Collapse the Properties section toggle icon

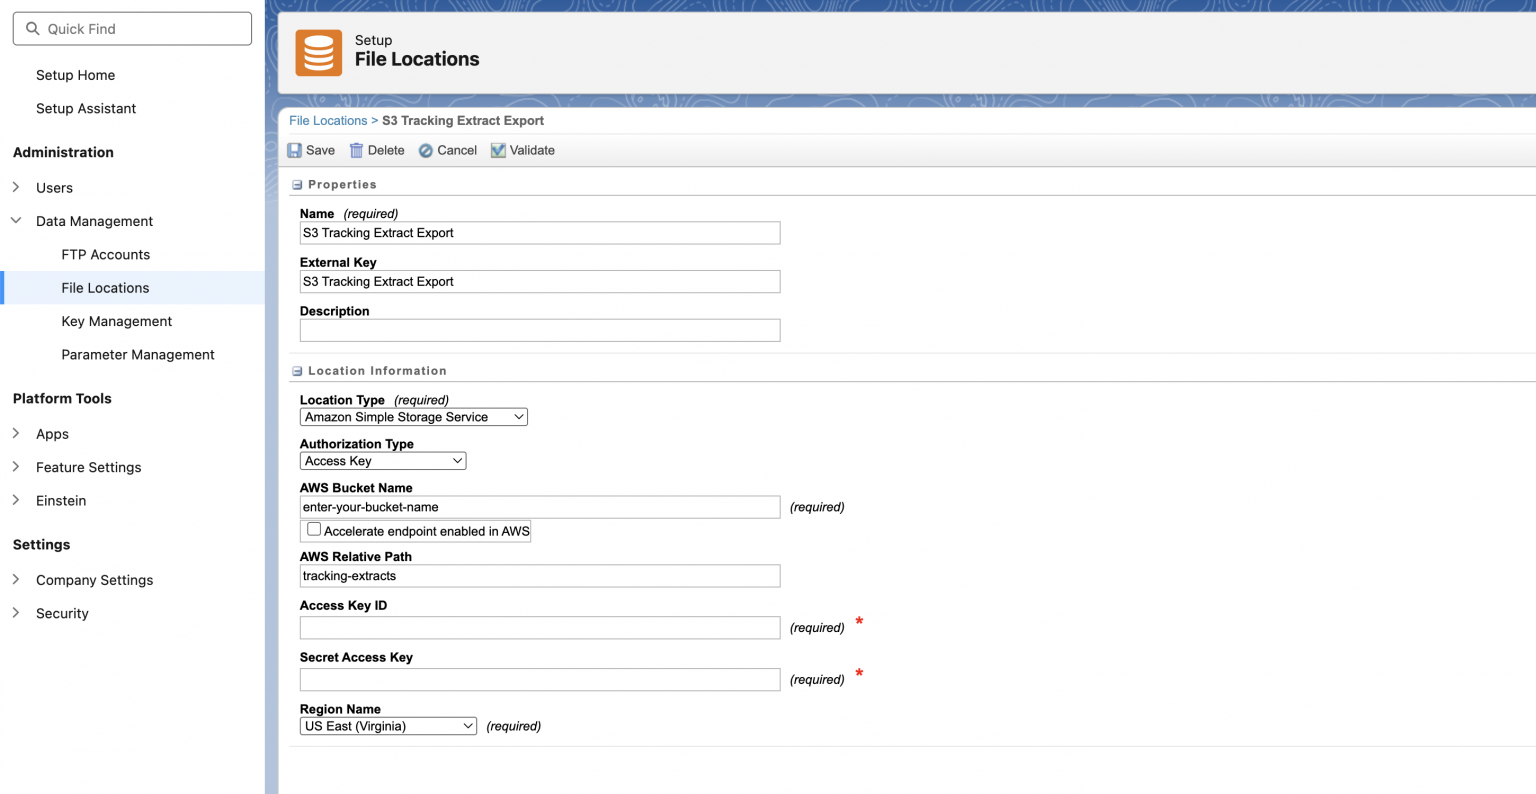[x=297, y=185]
